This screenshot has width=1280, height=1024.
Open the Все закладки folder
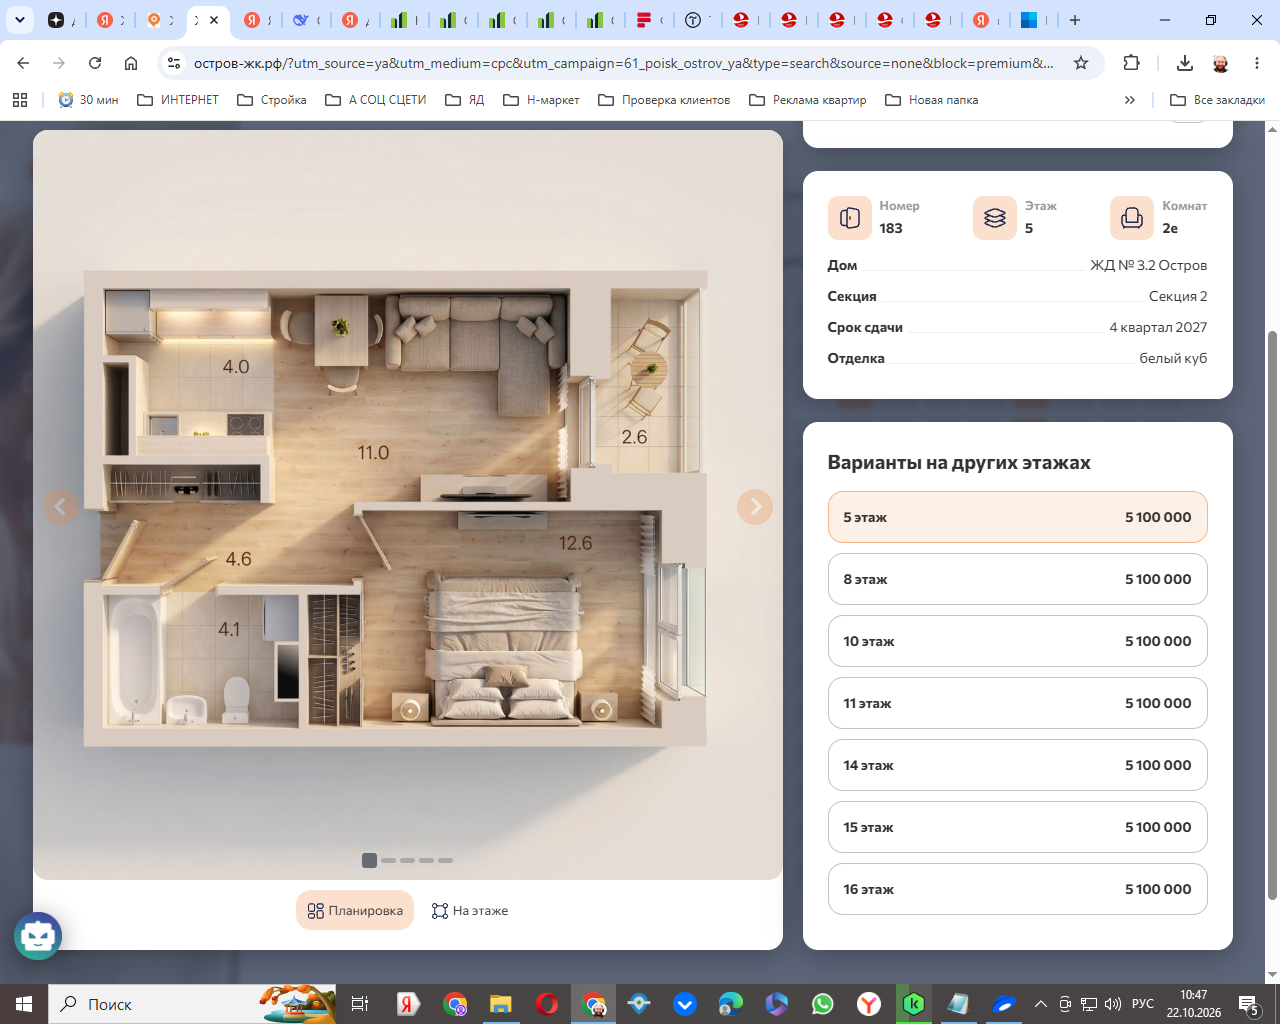coord(1217,100)
